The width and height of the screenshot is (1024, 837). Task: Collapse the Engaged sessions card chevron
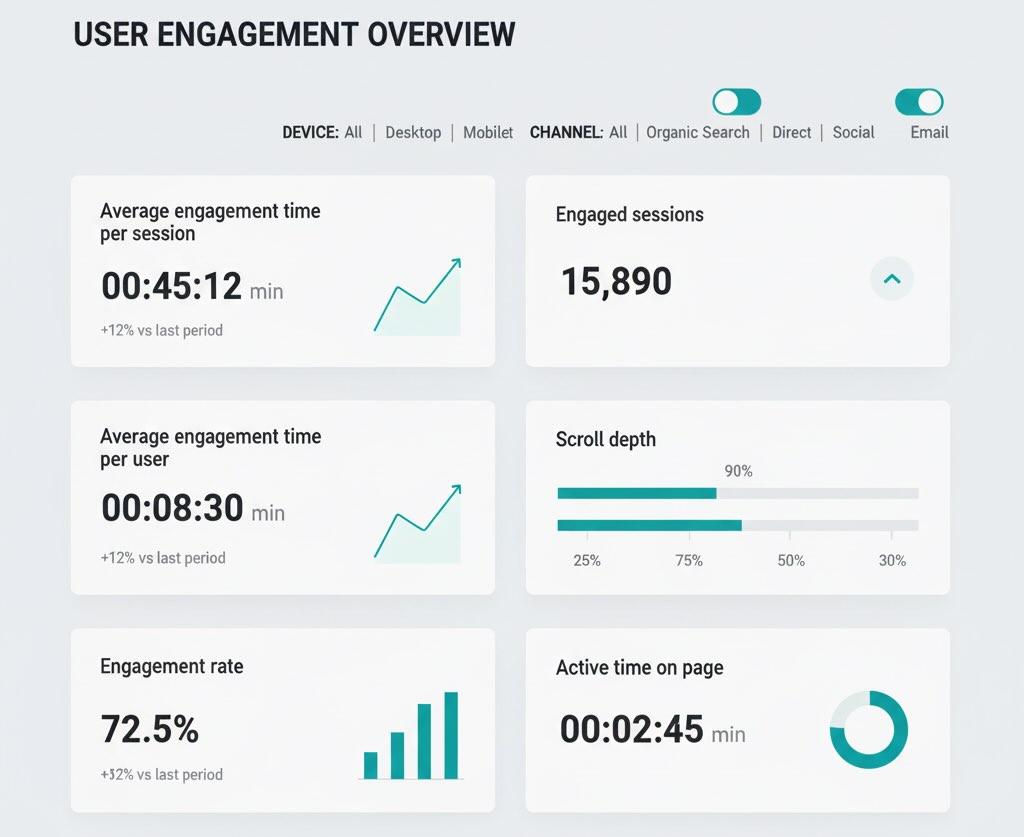[891, 279]
